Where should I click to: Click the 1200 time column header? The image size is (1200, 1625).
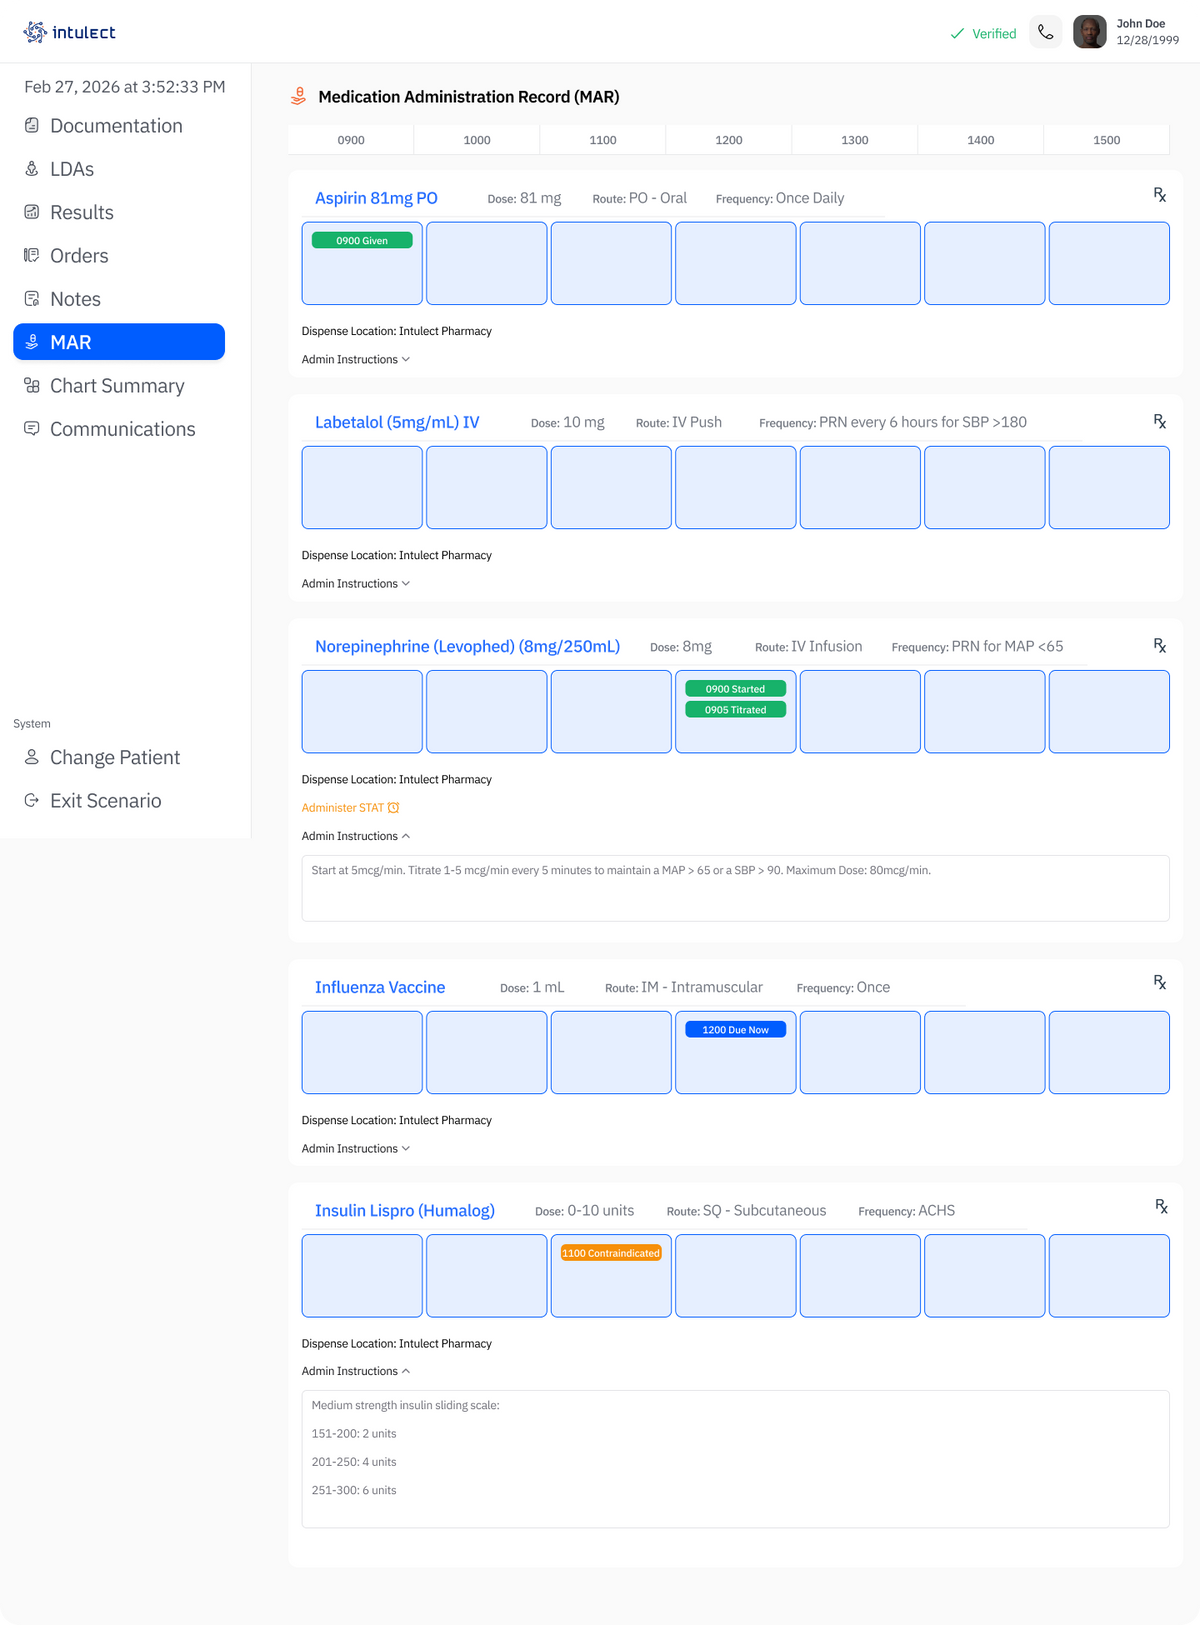click(x=729, y=140)
